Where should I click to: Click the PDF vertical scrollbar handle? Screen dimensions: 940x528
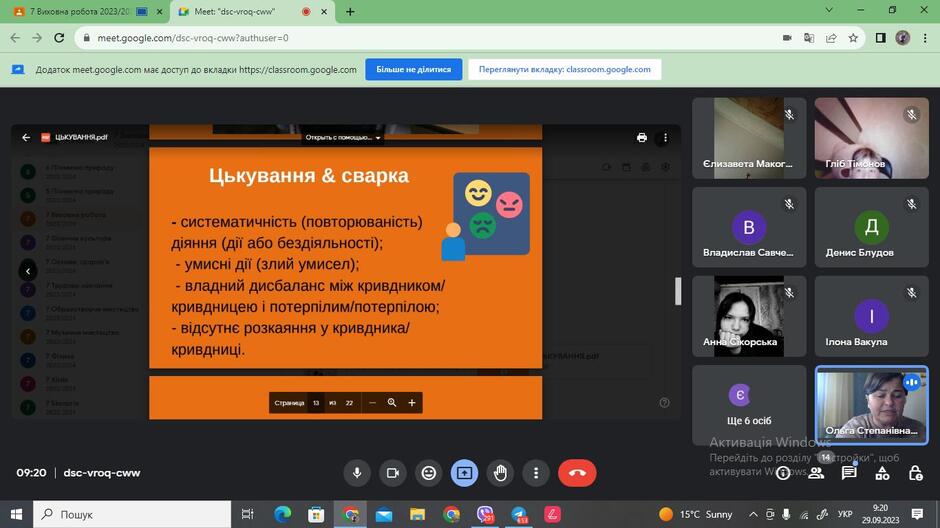(678, 291)
